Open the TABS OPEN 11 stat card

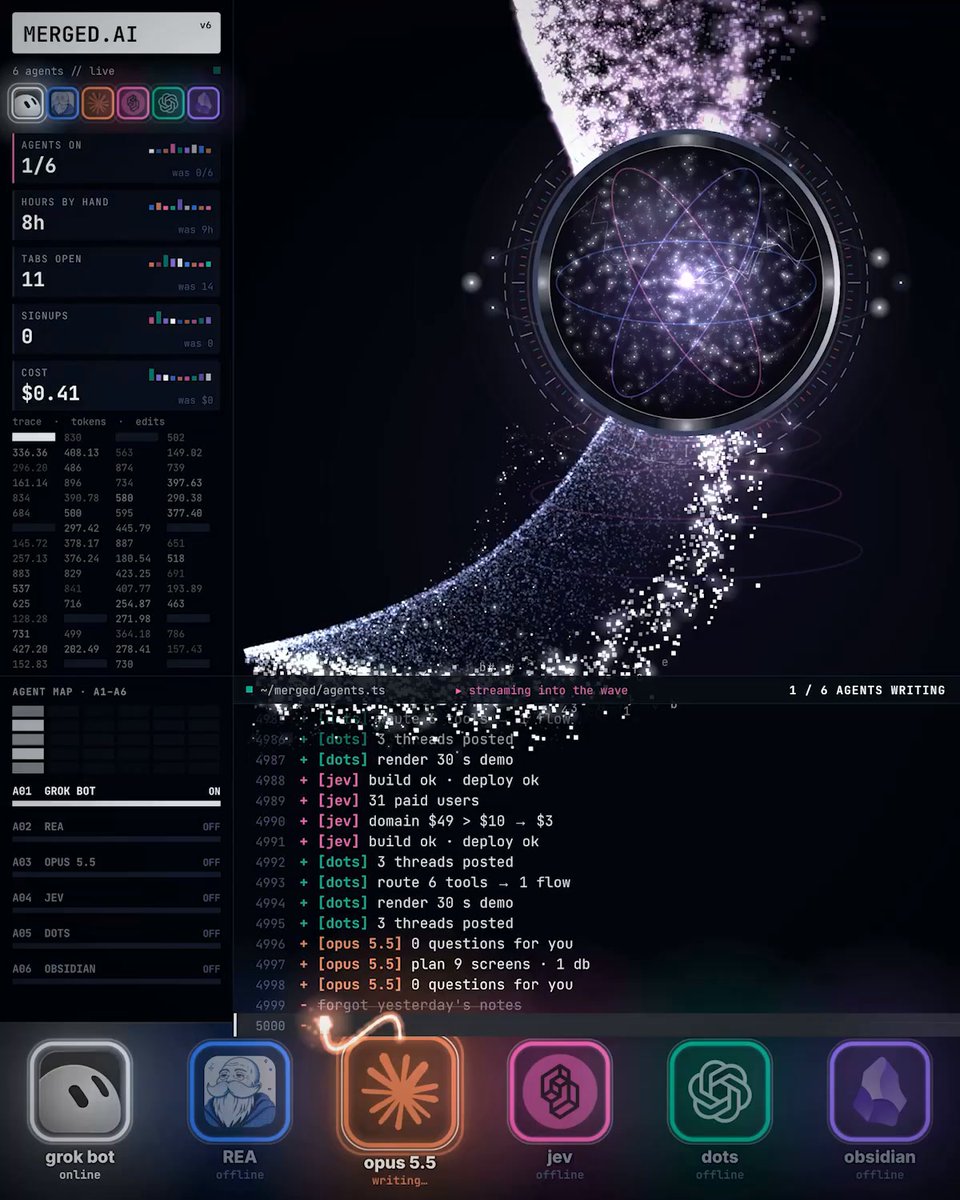coord(116,272)
